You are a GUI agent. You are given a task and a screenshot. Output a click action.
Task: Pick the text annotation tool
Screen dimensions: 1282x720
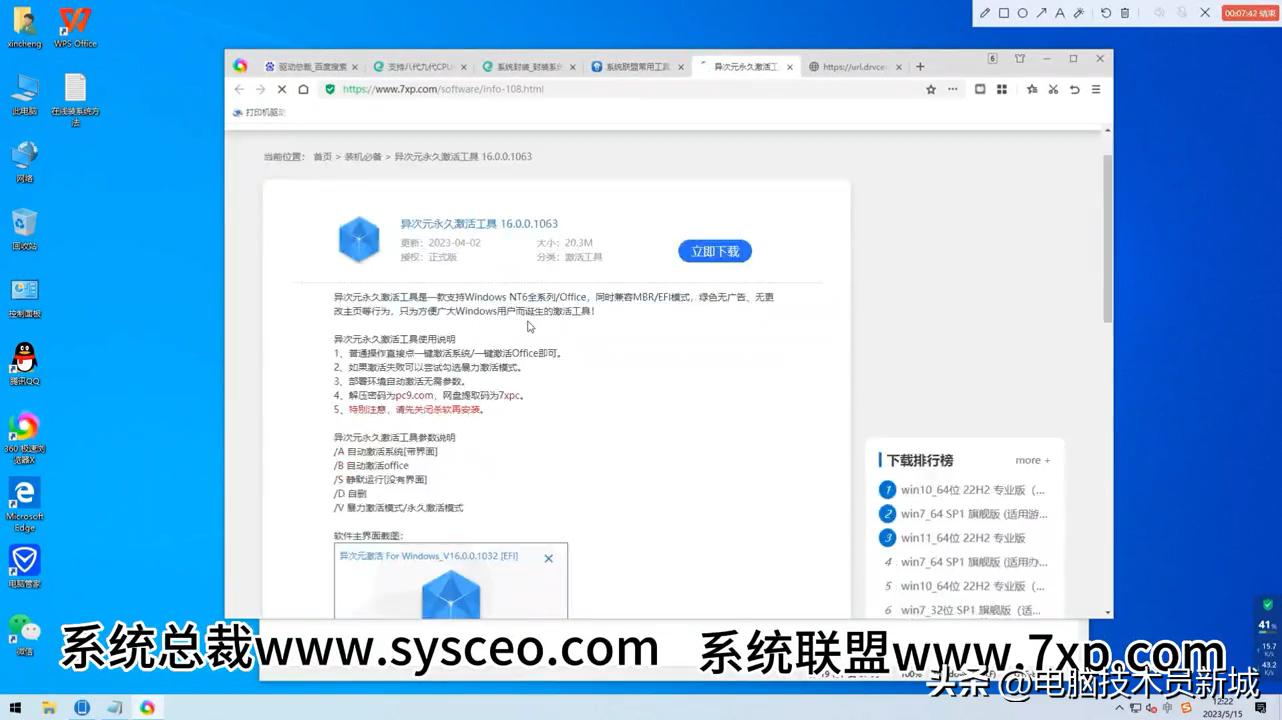click(x=1060, y=13)
